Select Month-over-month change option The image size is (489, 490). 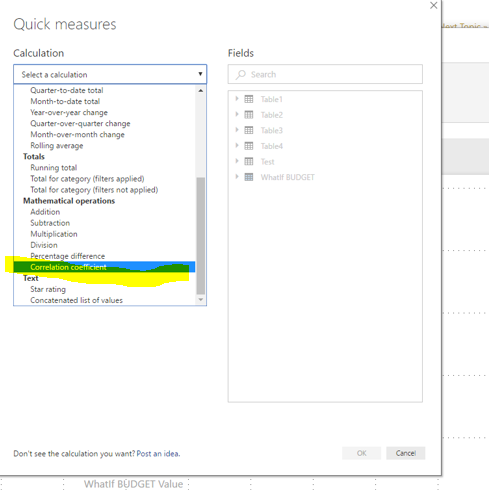coord(77,134)
